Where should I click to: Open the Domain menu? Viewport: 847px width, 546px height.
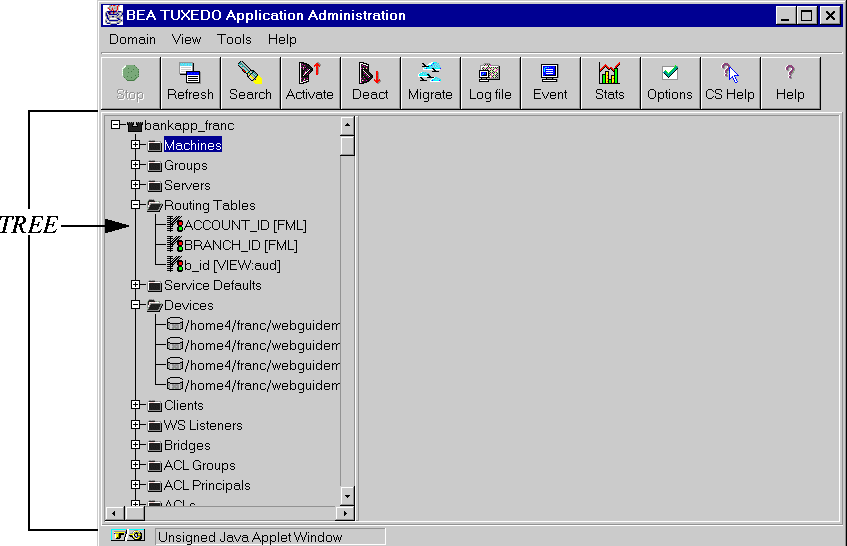[132, 39]
